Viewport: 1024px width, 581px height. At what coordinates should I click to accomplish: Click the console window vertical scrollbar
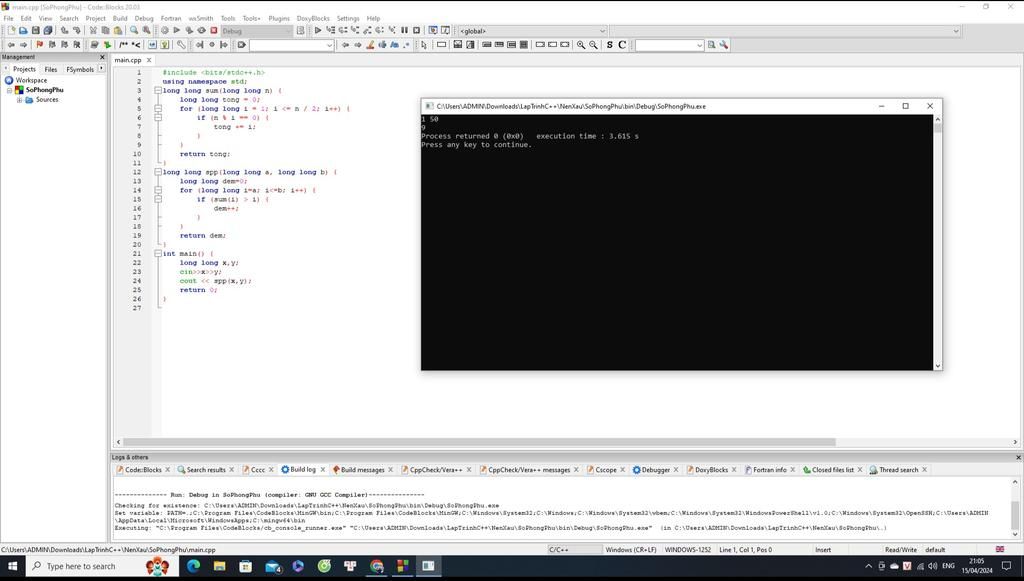pyautogui.click(x=938, y=128)
